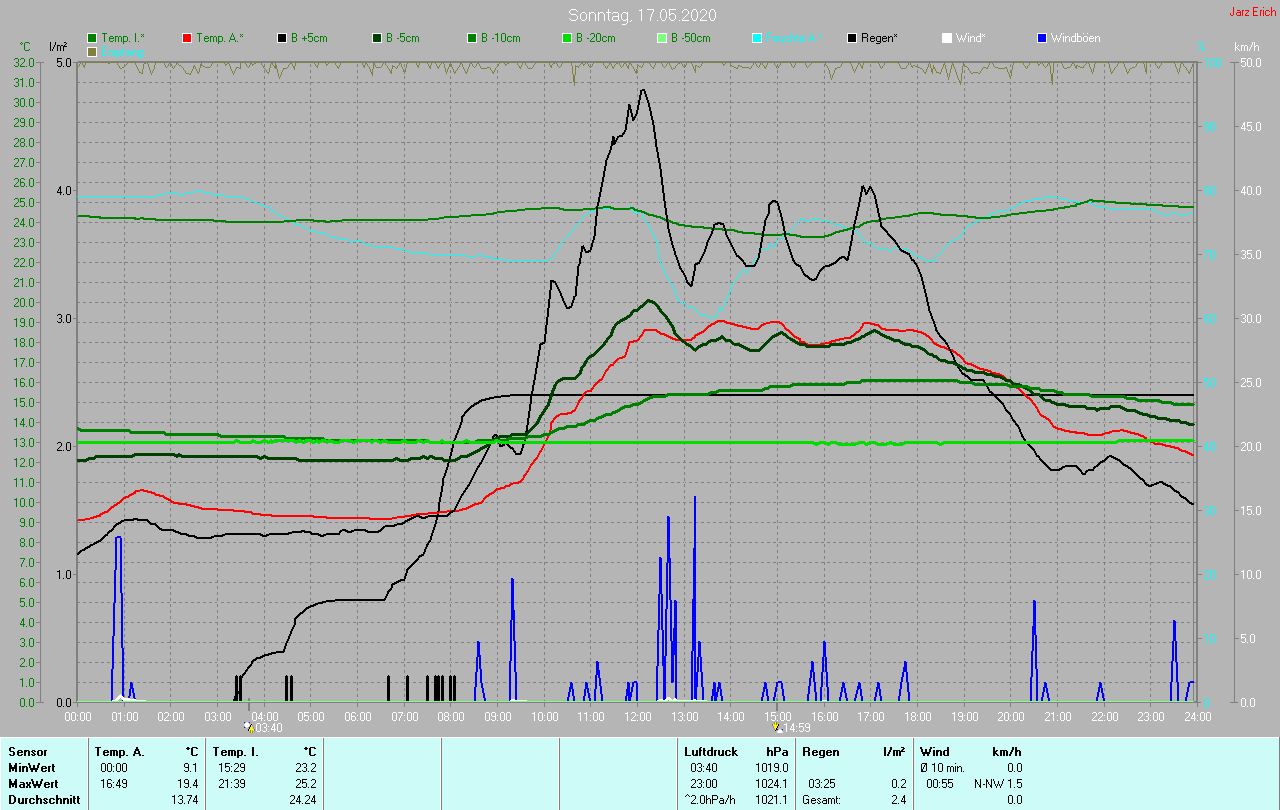Click the Sonntag, 17.05.2020 date title

click(642, 15)
